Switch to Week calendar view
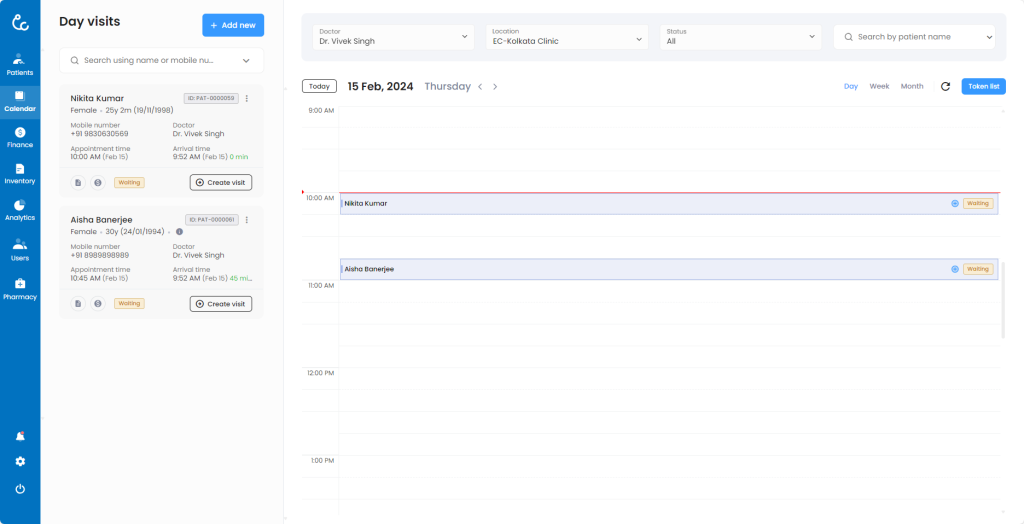The image size is (1024, 524). click(x=879, y=87)
